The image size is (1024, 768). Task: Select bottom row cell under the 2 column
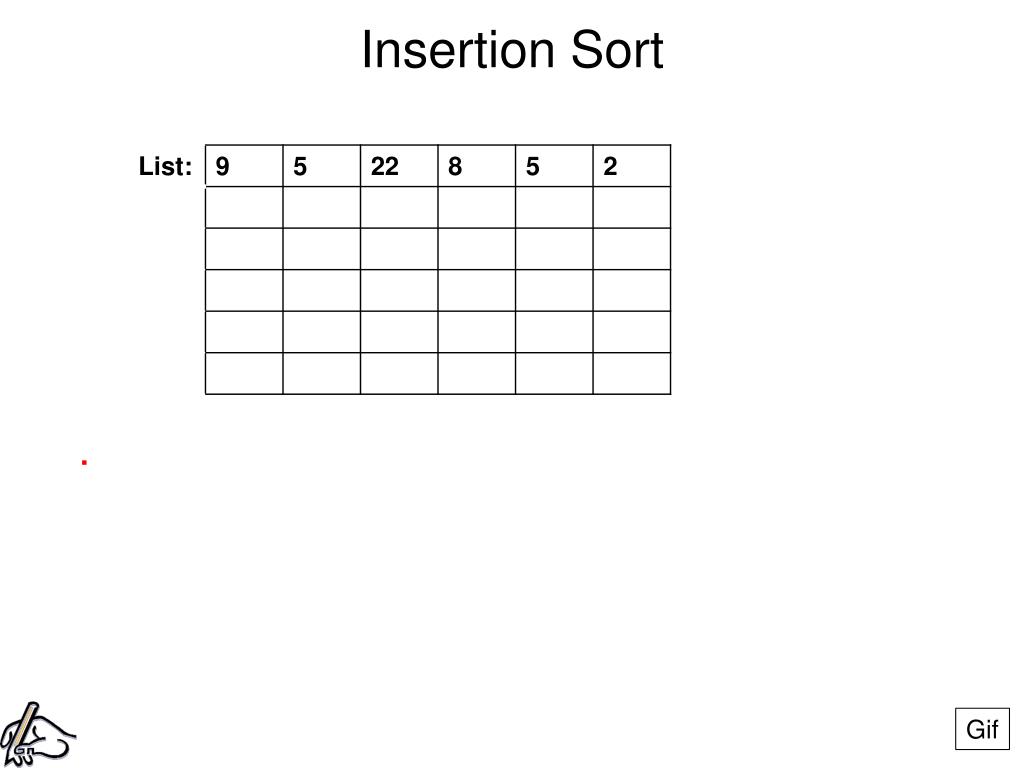click(632, 374)
